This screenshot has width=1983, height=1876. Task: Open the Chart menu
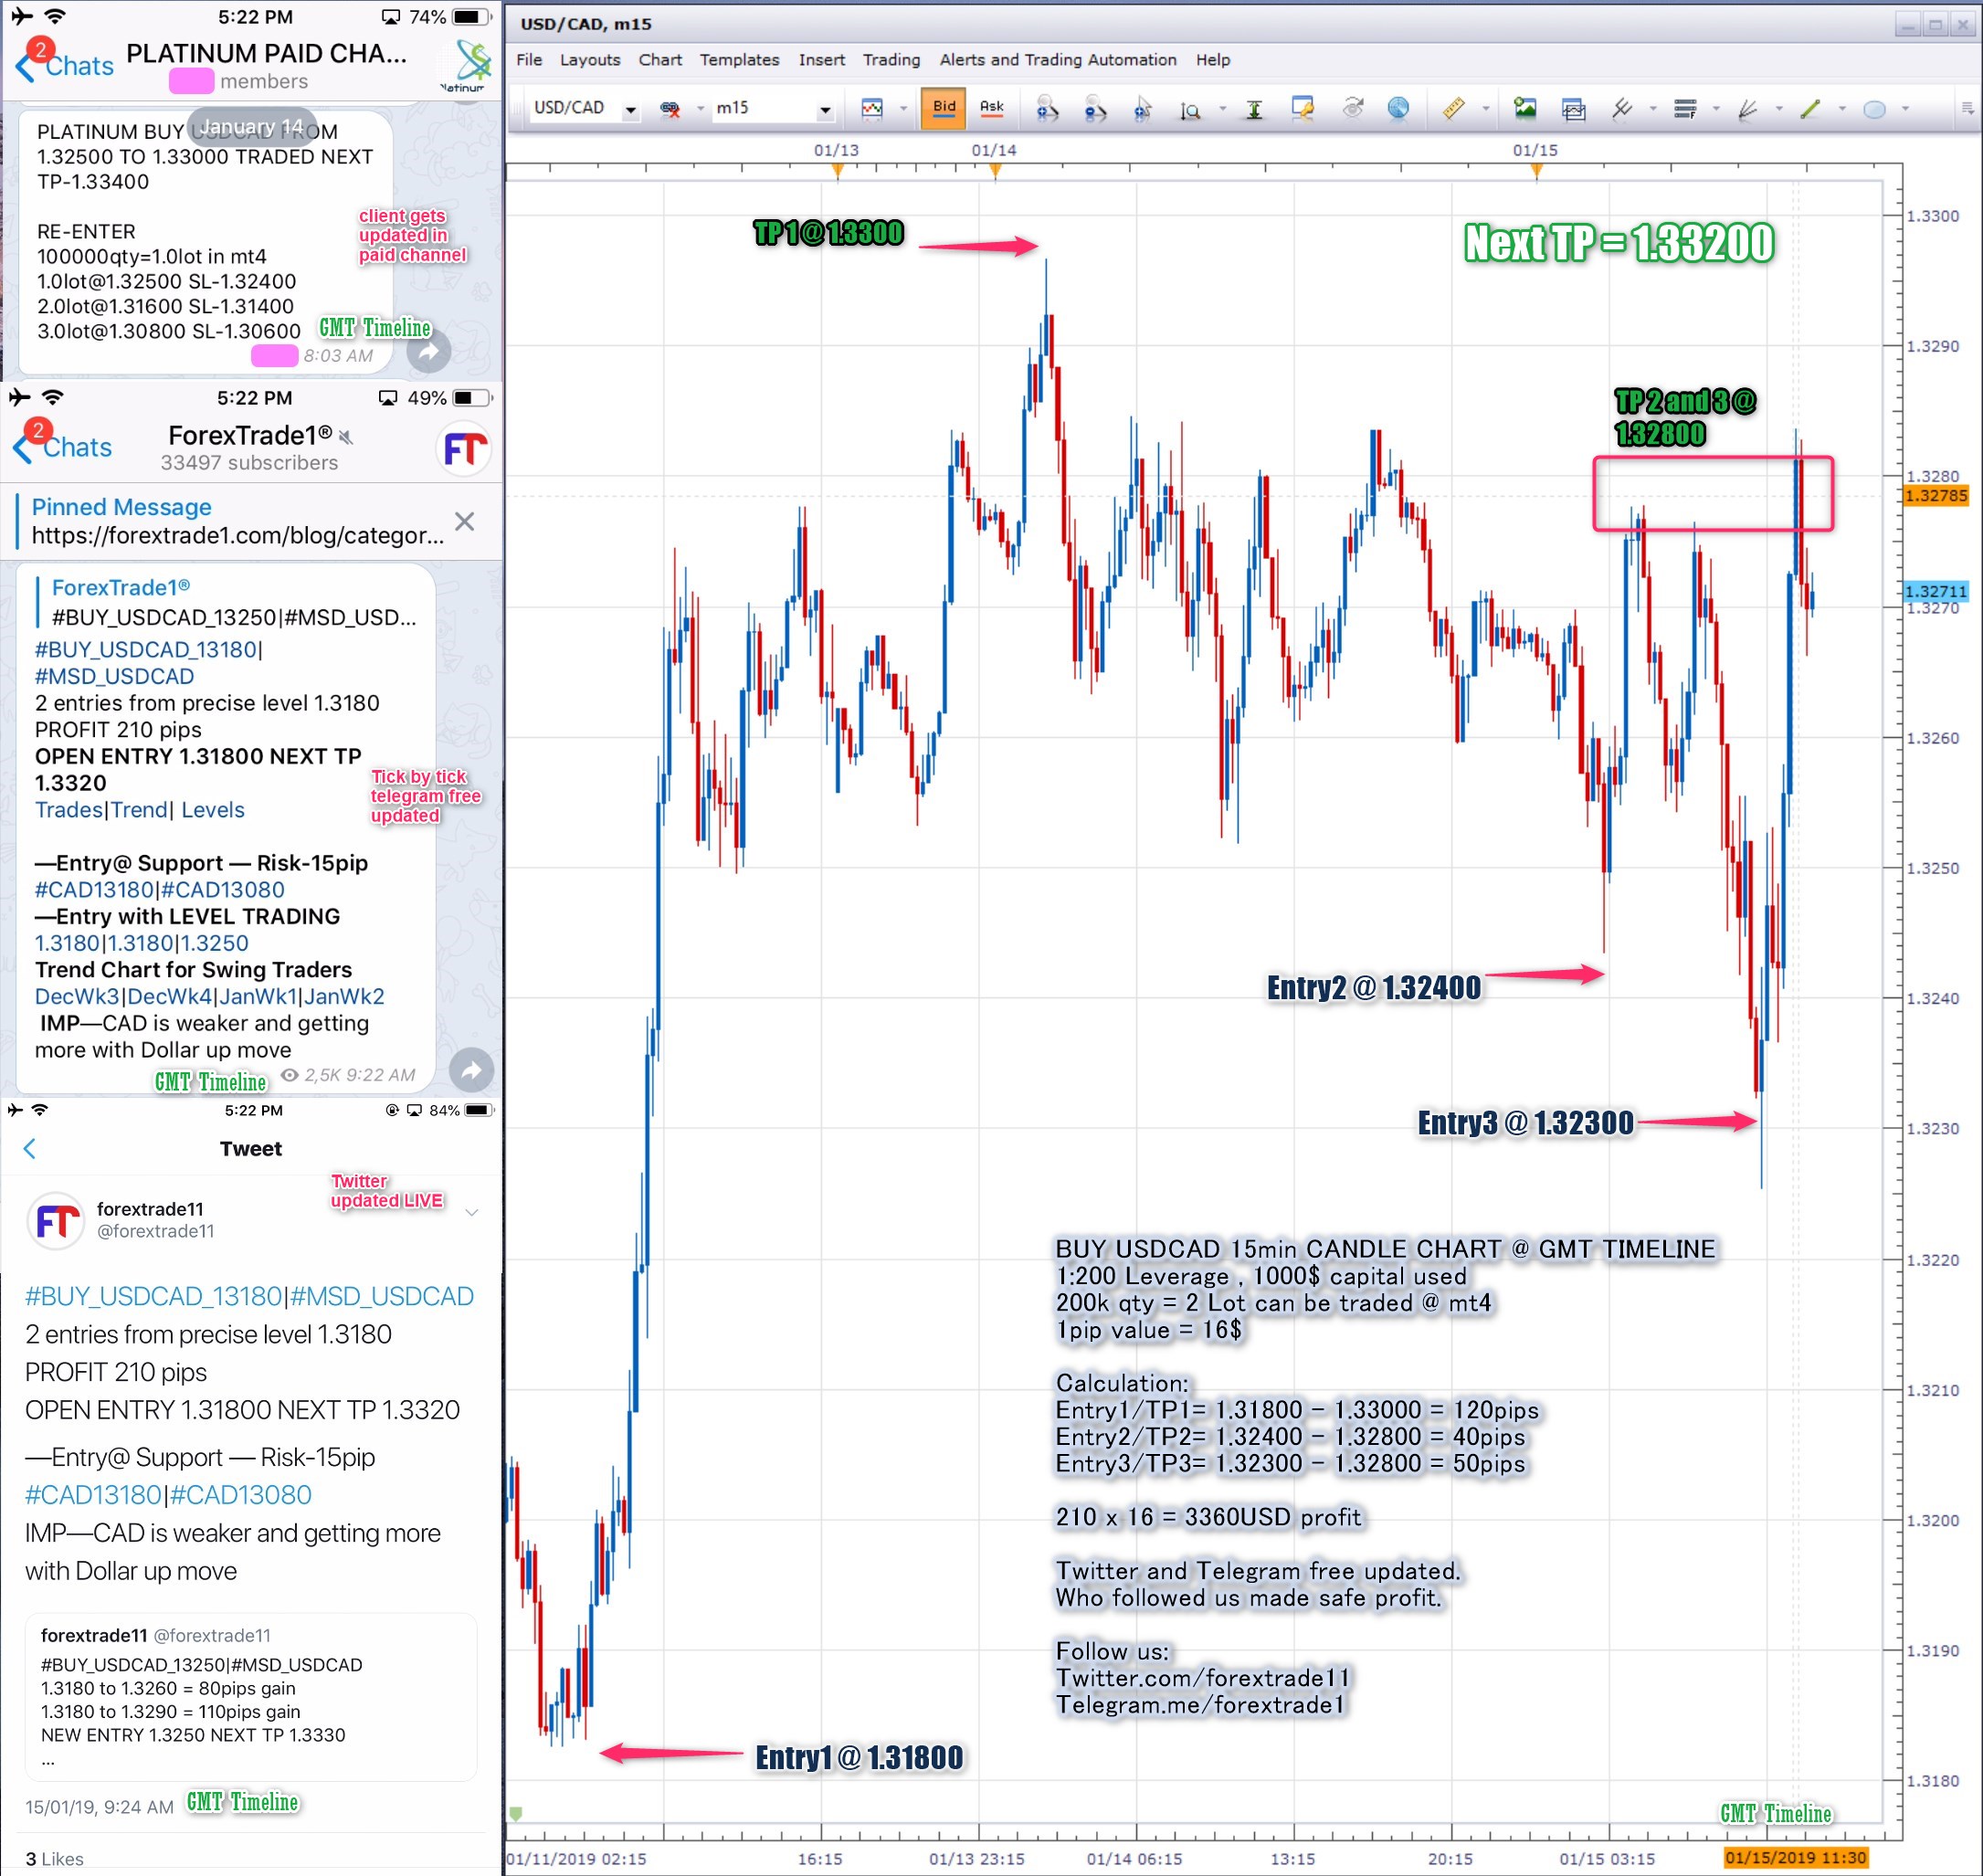tap(660, 60)
